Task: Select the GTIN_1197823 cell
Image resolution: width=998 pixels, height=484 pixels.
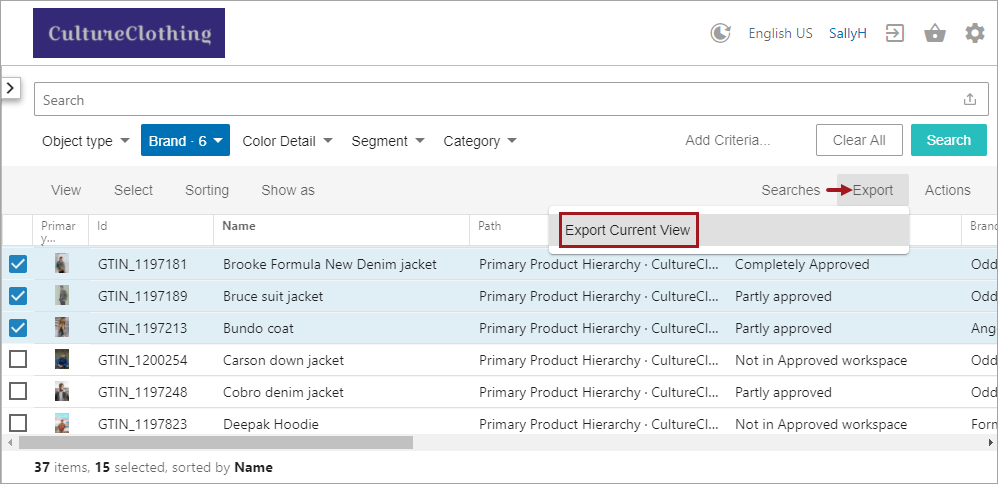Action: pos(143,424)
